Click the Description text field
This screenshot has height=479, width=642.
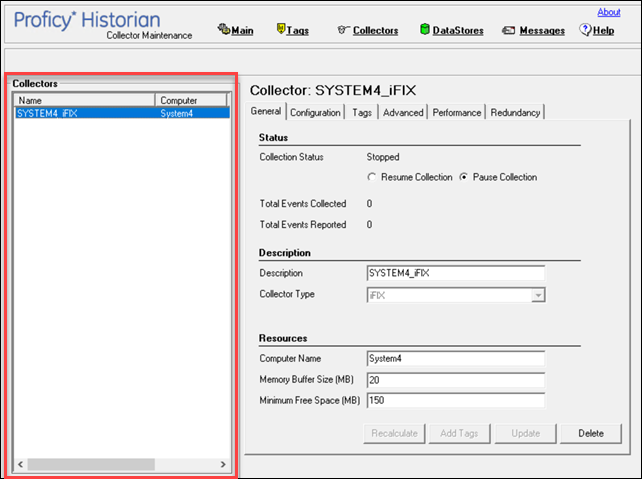coord(456,273)
